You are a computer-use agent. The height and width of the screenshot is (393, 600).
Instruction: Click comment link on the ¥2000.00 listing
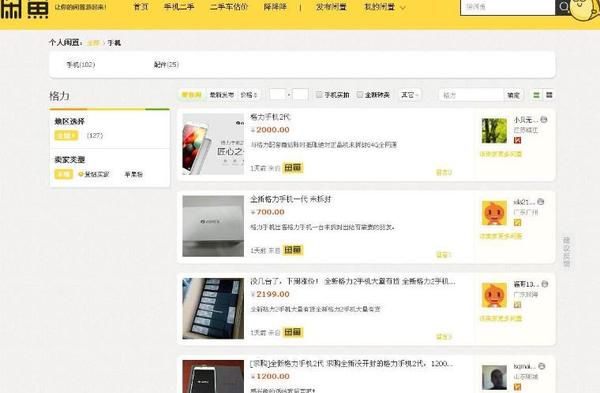444,173
